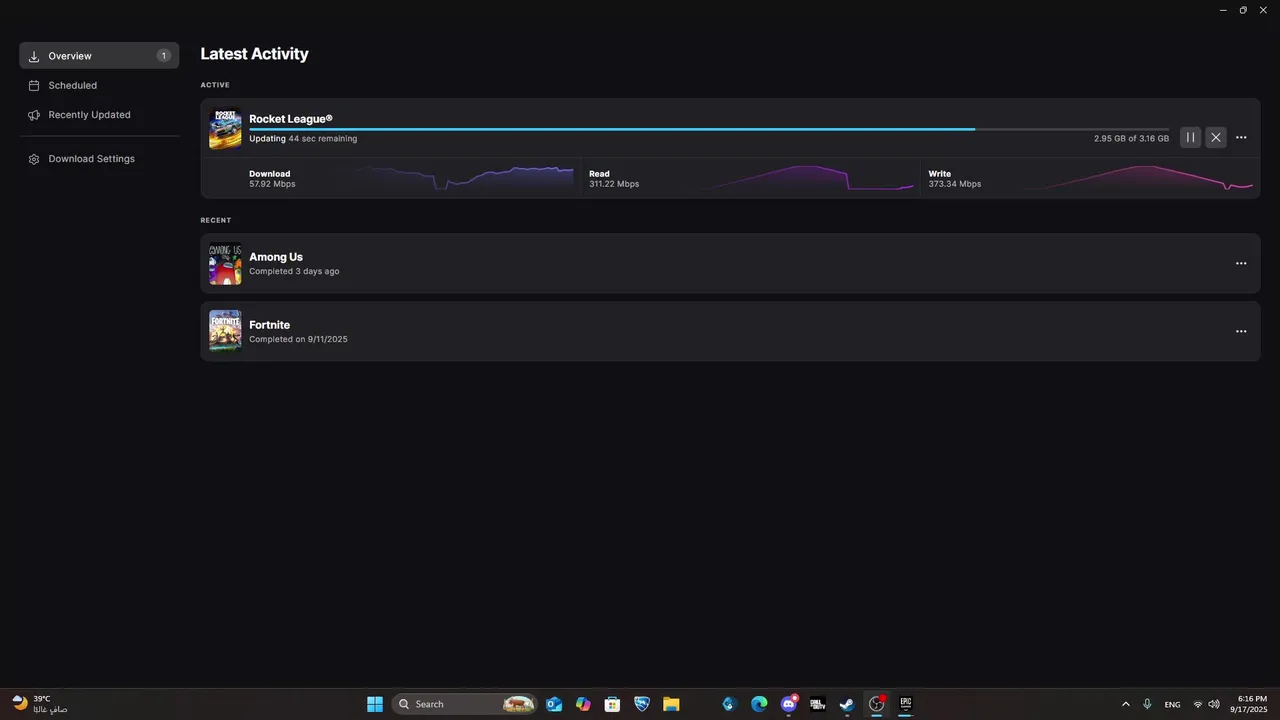
Task: Click the Write speed graph
Action: (1140, 178)
